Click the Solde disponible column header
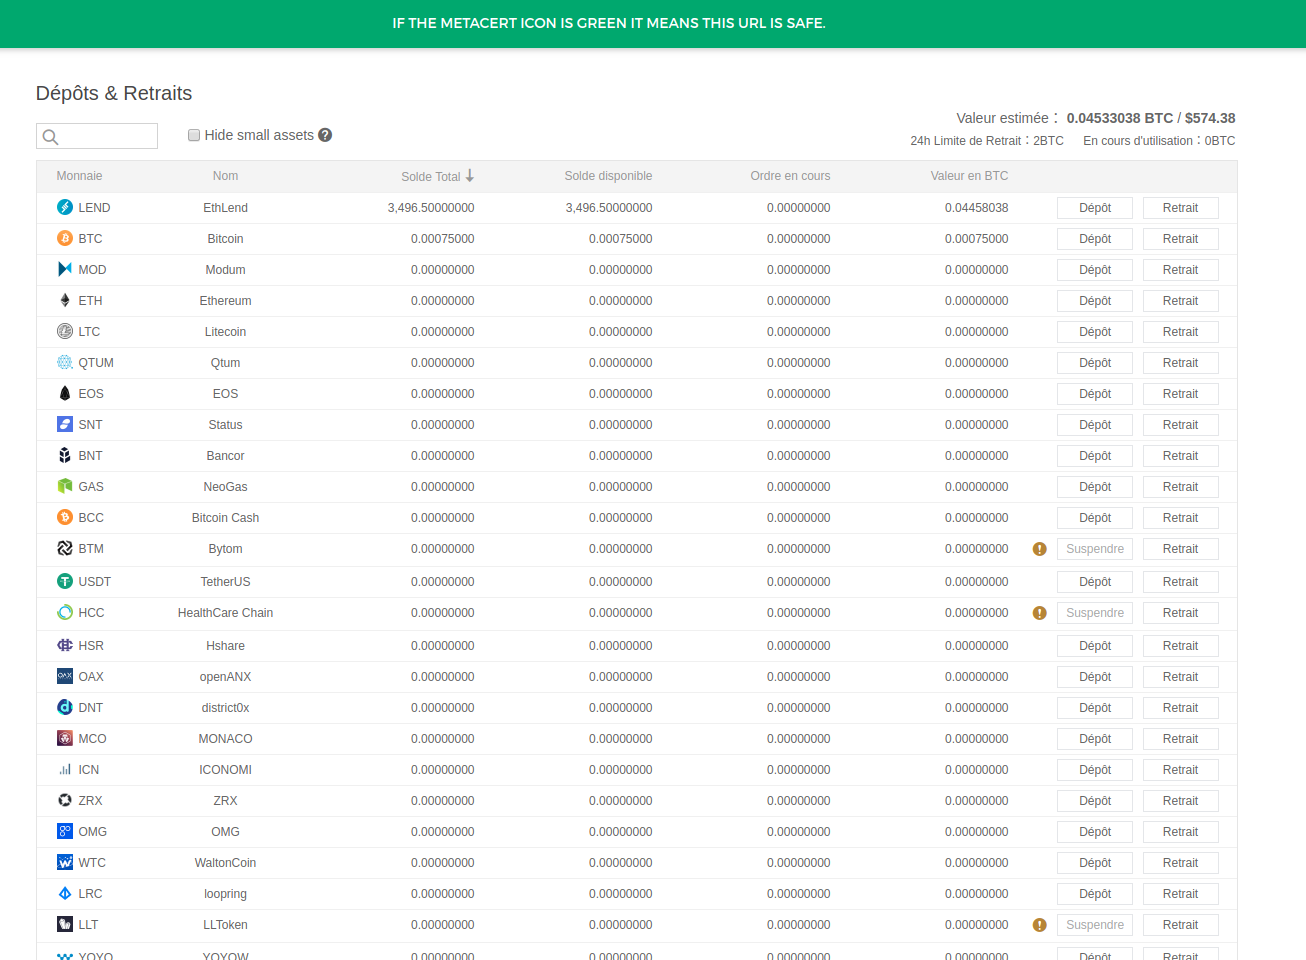Viewport: 1306px width, 960px height. click(608, 176)
